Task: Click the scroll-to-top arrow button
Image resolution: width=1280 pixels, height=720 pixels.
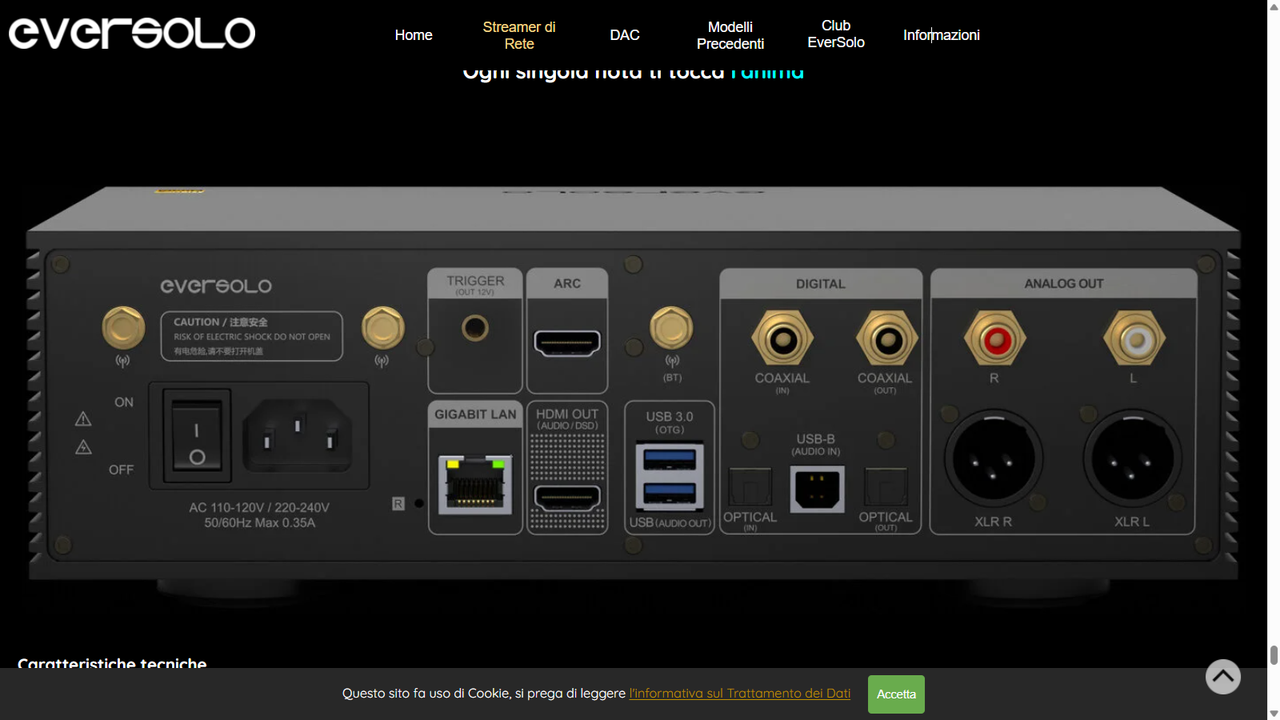Action: tap(1222, 677)
